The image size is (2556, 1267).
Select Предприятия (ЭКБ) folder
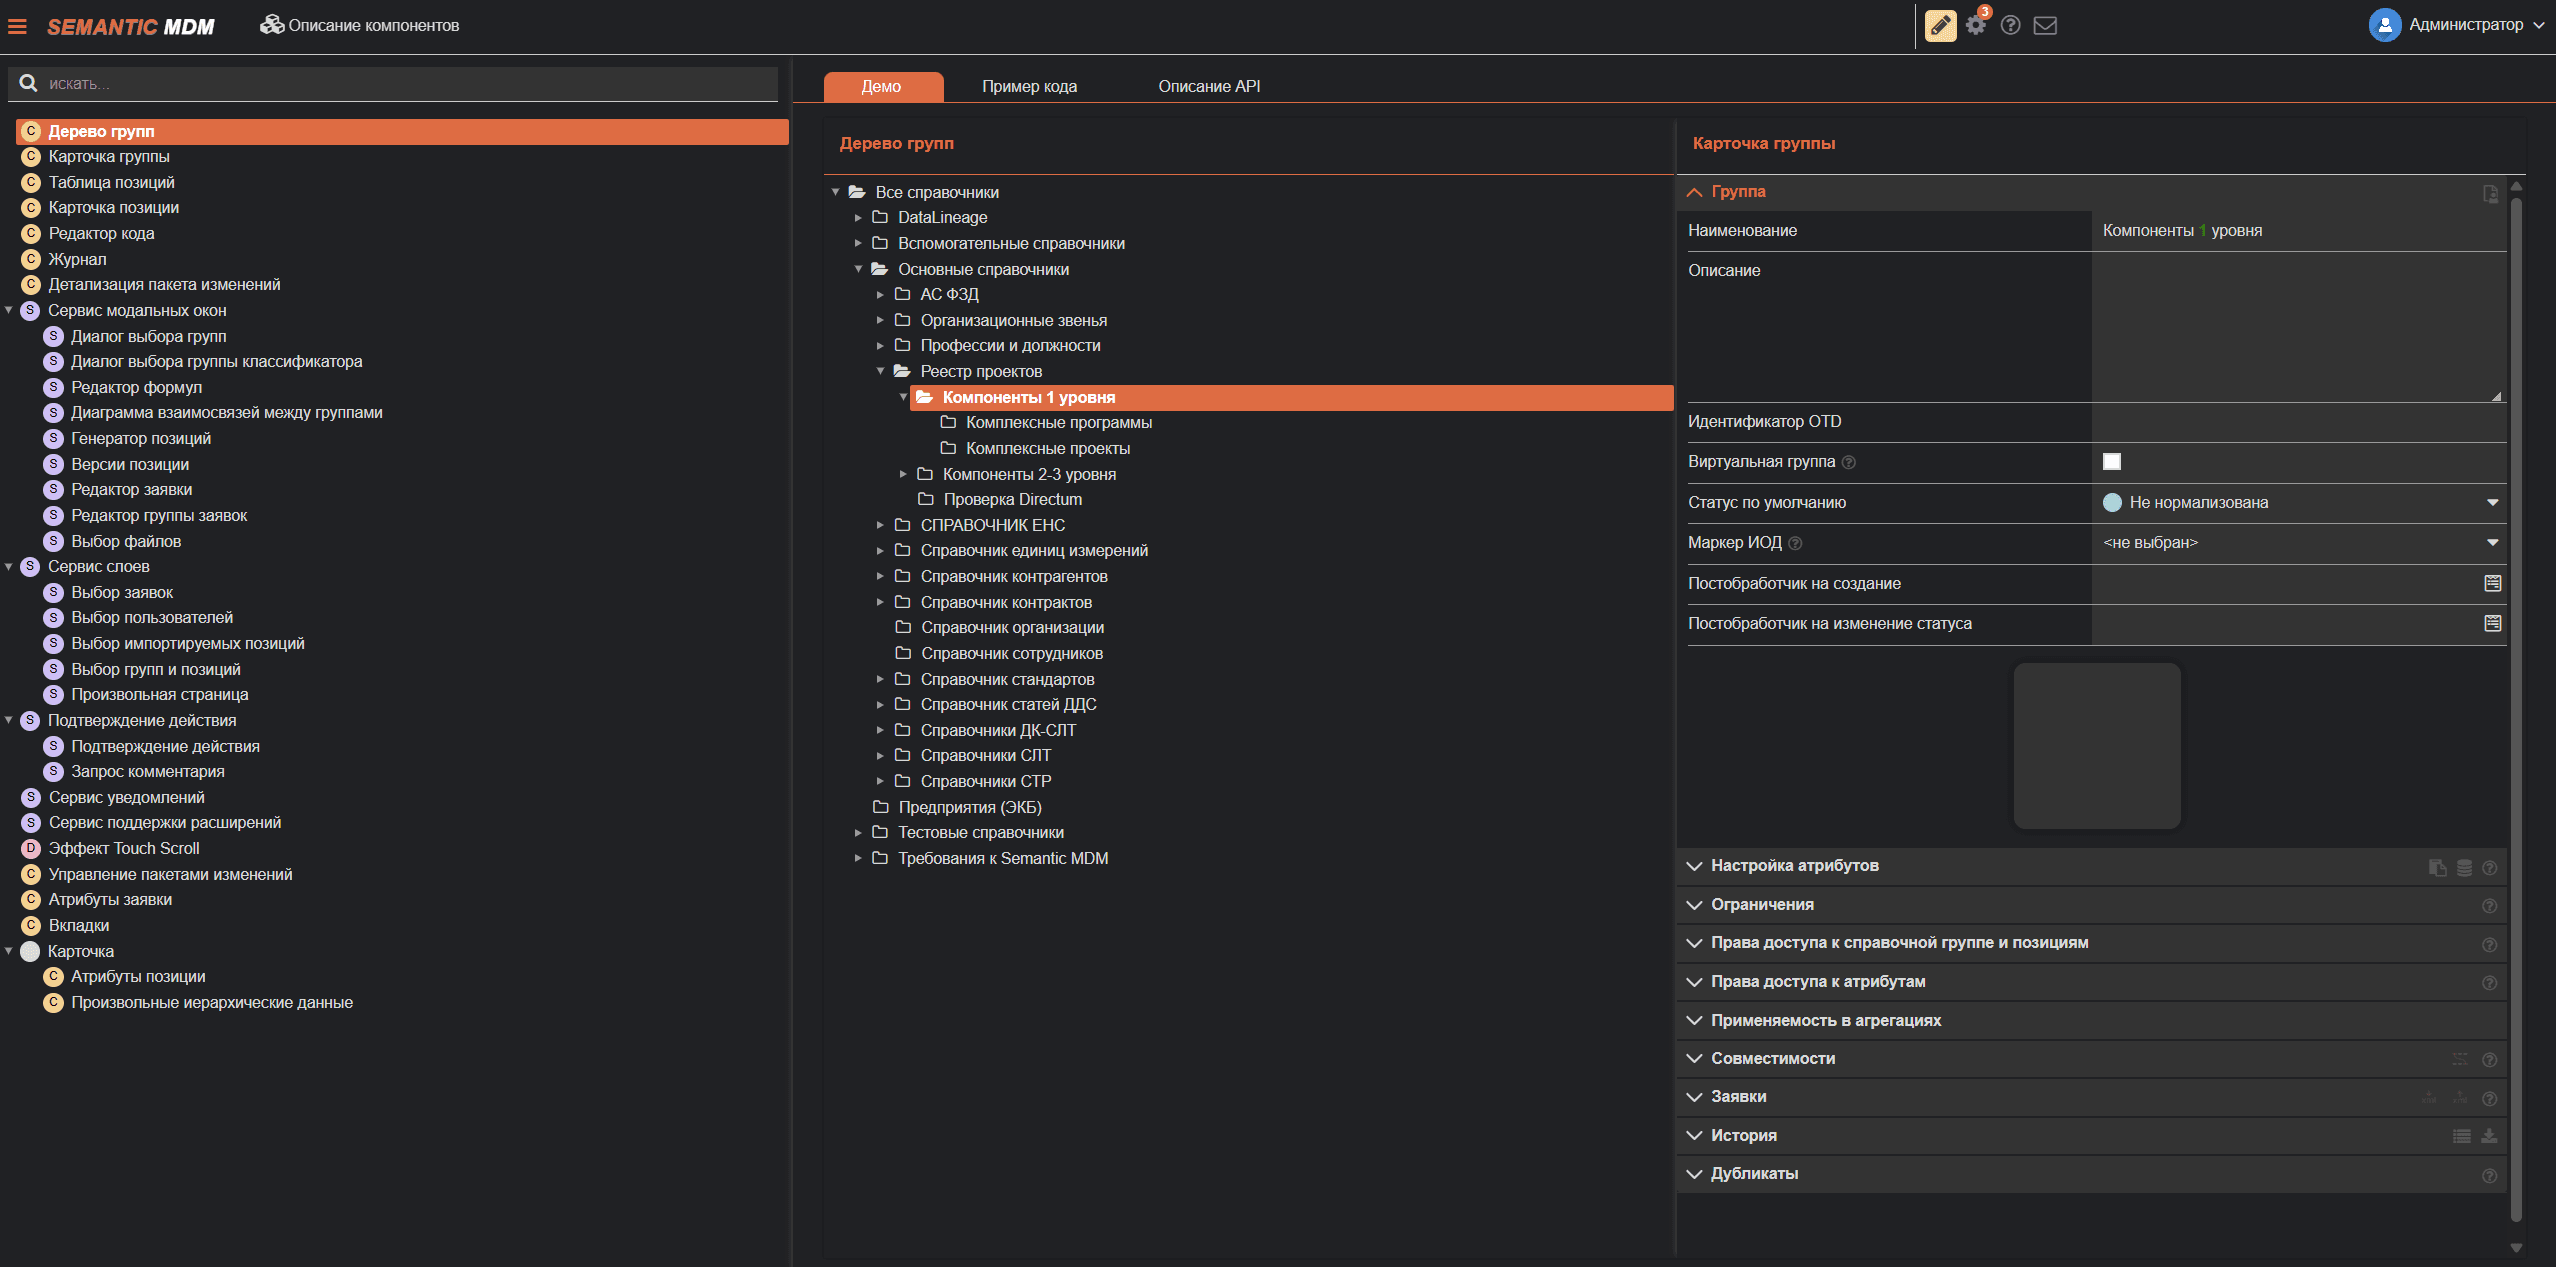click(969, 807)
